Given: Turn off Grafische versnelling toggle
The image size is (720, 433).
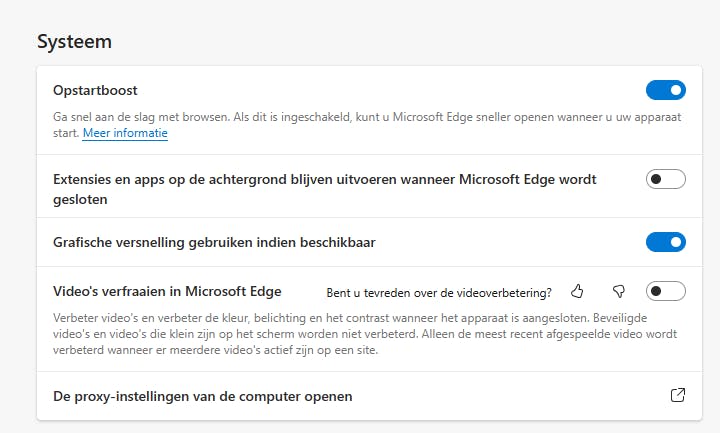Looking at the screenshot, I should (665, 242).
